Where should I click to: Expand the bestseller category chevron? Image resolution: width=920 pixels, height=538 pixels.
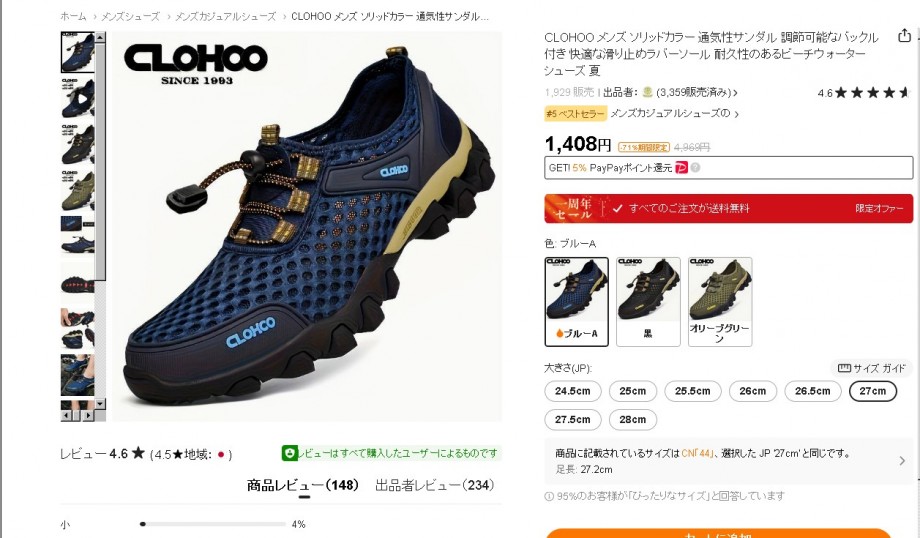coord(737,114)
